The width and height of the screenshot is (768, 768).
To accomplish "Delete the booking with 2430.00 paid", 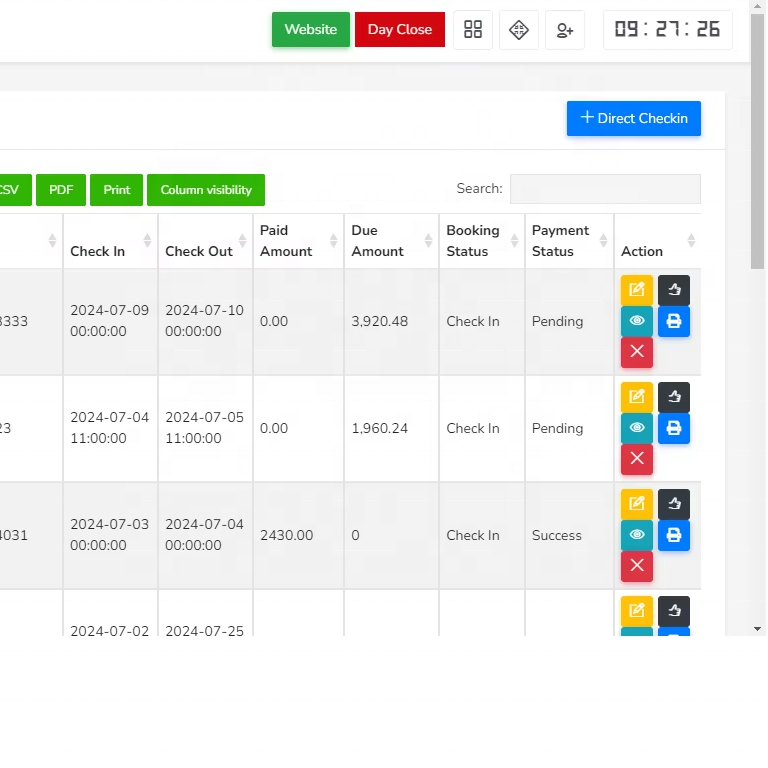I will tap(637, 566).
